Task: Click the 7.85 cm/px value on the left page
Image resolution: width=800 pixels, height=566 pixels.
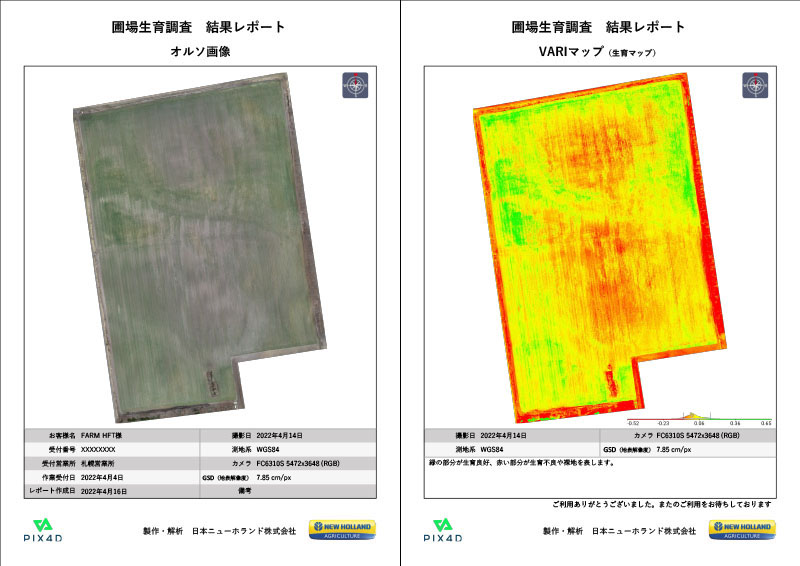Action: (x=274, y=478)
